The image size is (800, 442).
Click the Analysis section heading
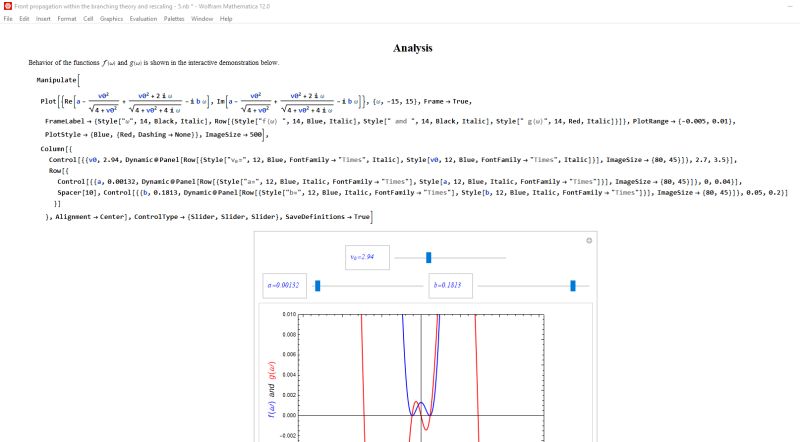(413, 48)
